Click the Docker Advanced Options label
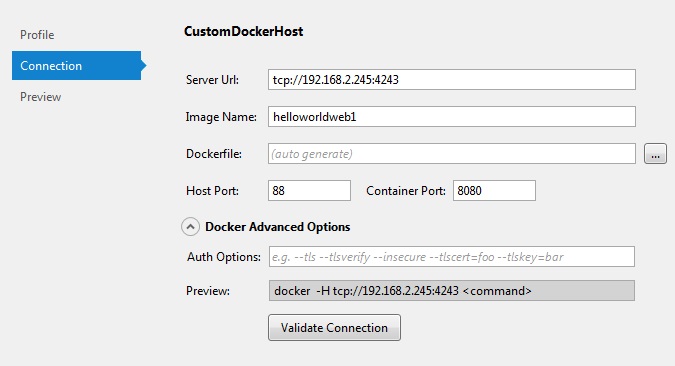This screenshot has width=675, height=366. coord(278,227)
